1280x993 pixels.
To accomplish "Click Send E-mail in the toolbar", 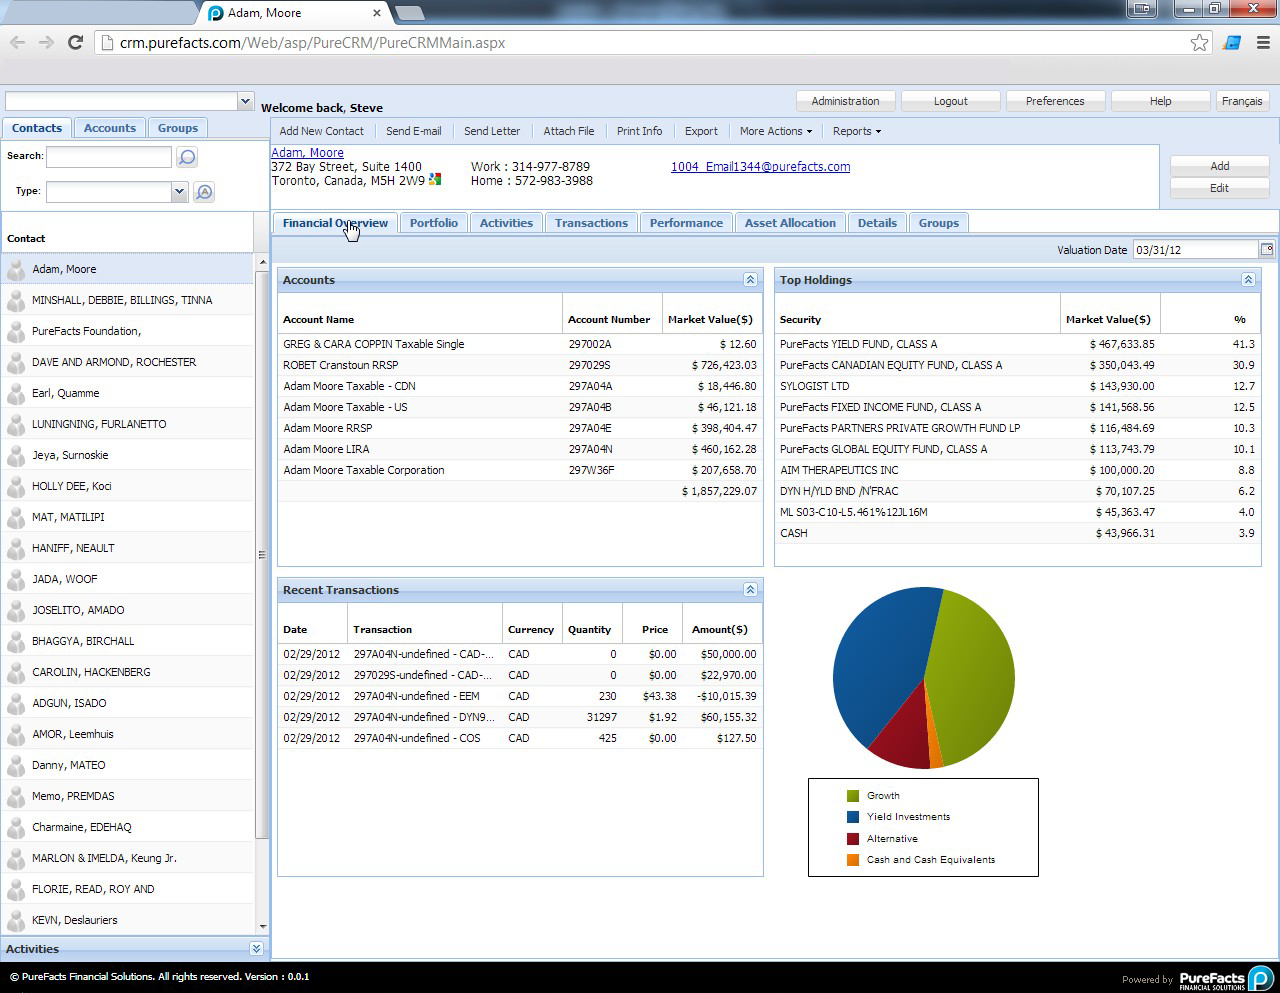I will 414,131.
